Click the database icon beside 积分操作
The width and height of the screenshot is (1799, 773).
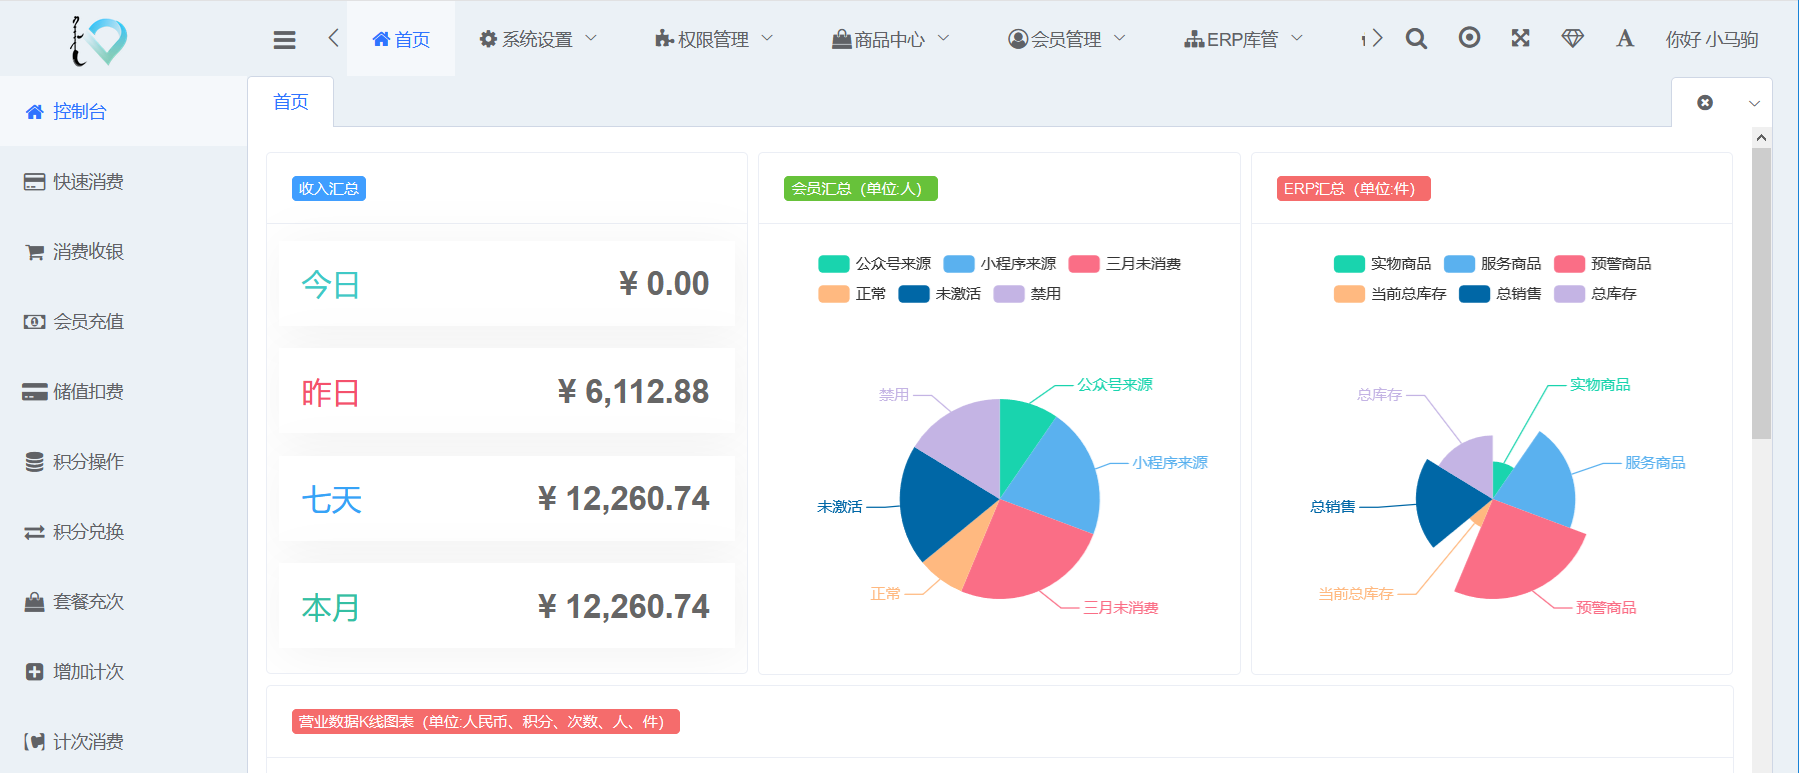pyautogui.click(x=35, y=462)
